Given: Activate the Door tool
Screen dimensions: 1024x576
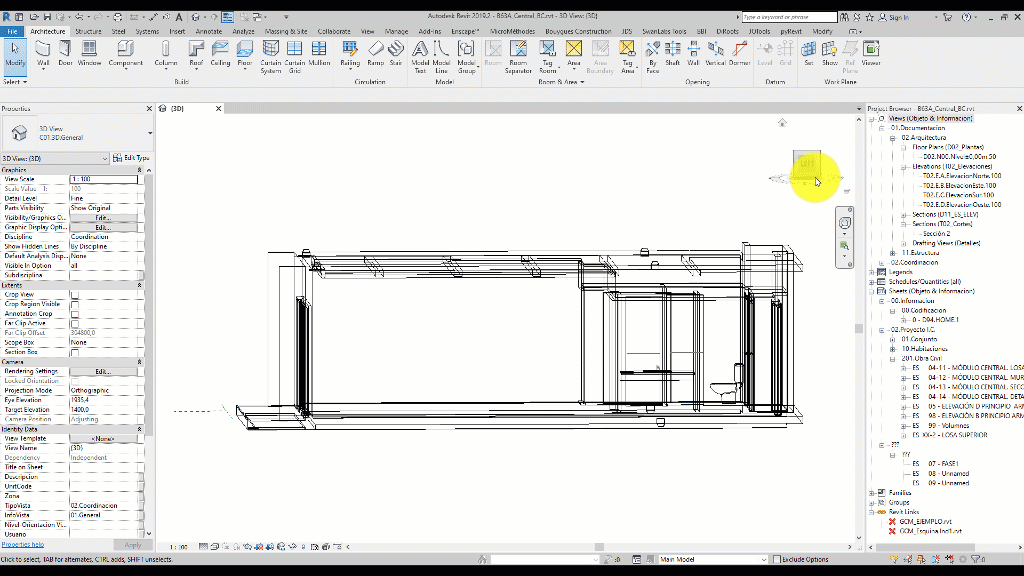Looking at the screenshot, I should pos(65,54).
